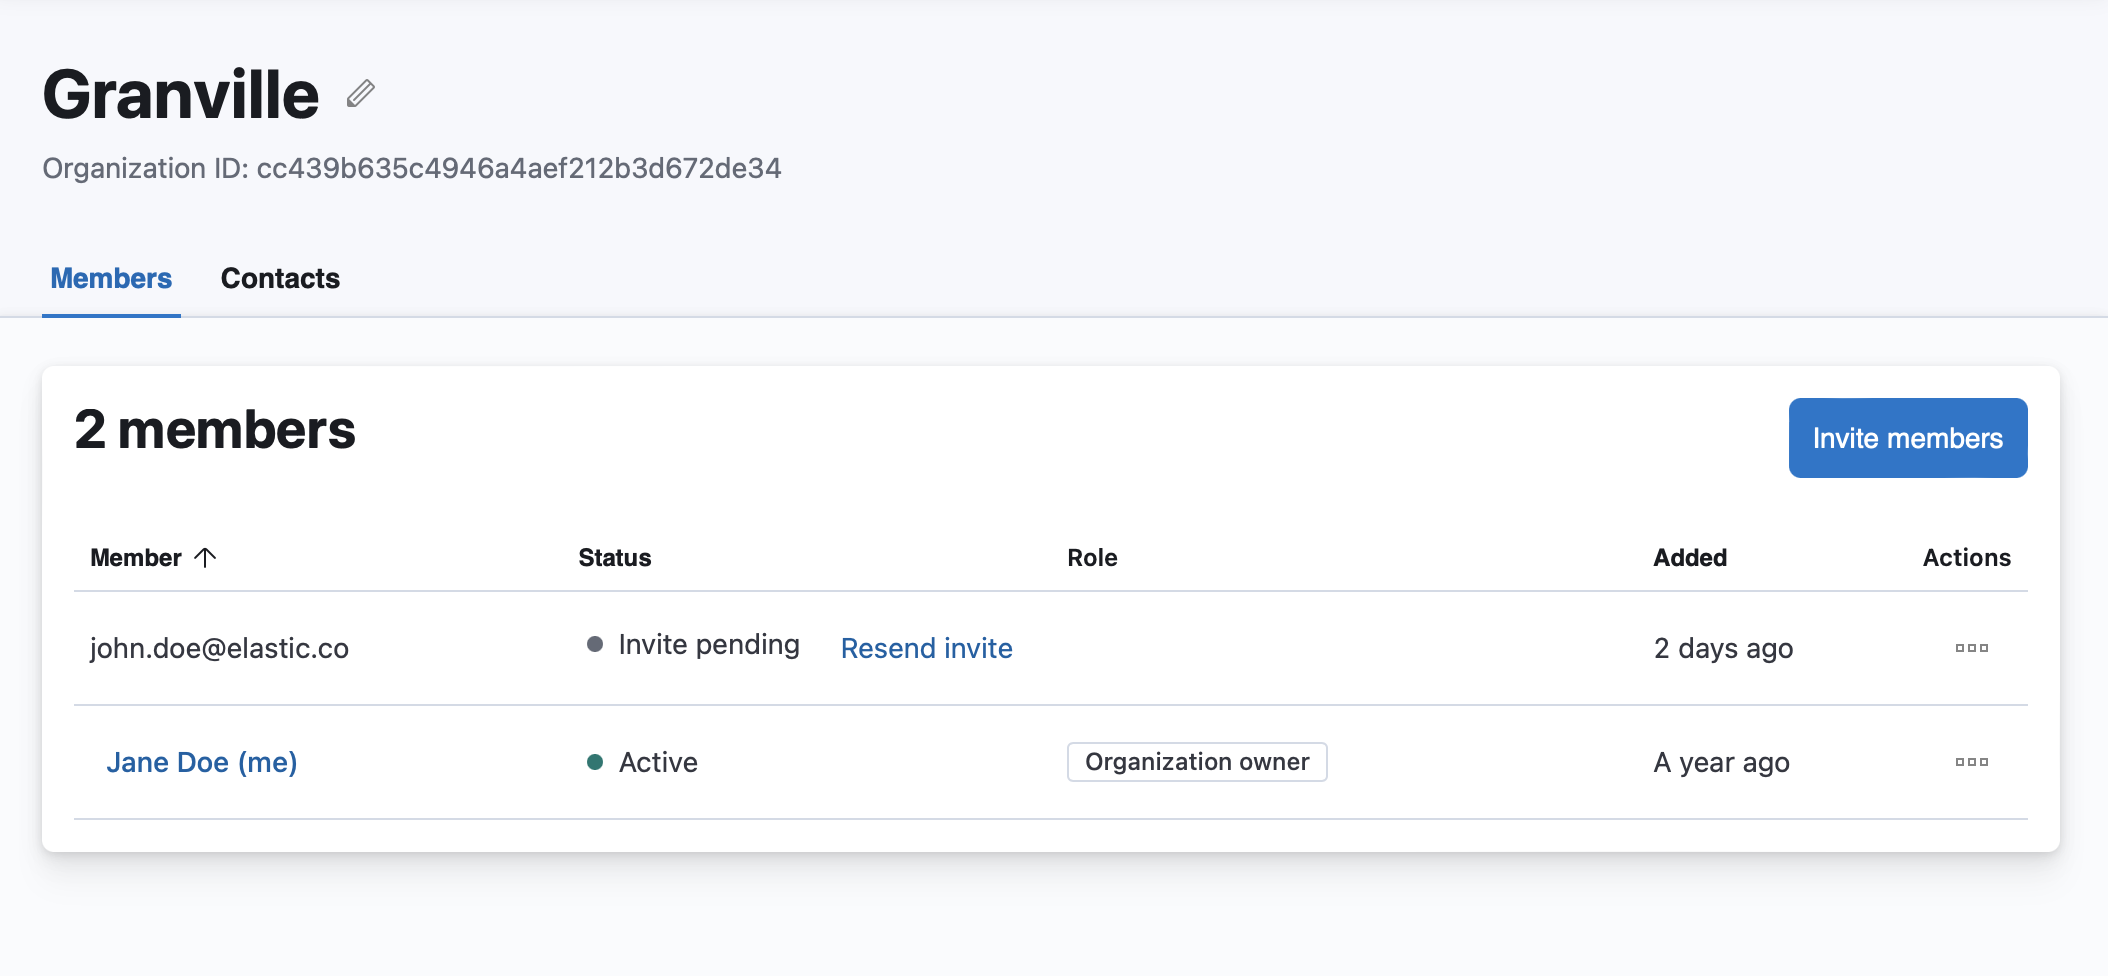Click the Organization owner role badge
2108x976 pixels.
(1197, 762)
